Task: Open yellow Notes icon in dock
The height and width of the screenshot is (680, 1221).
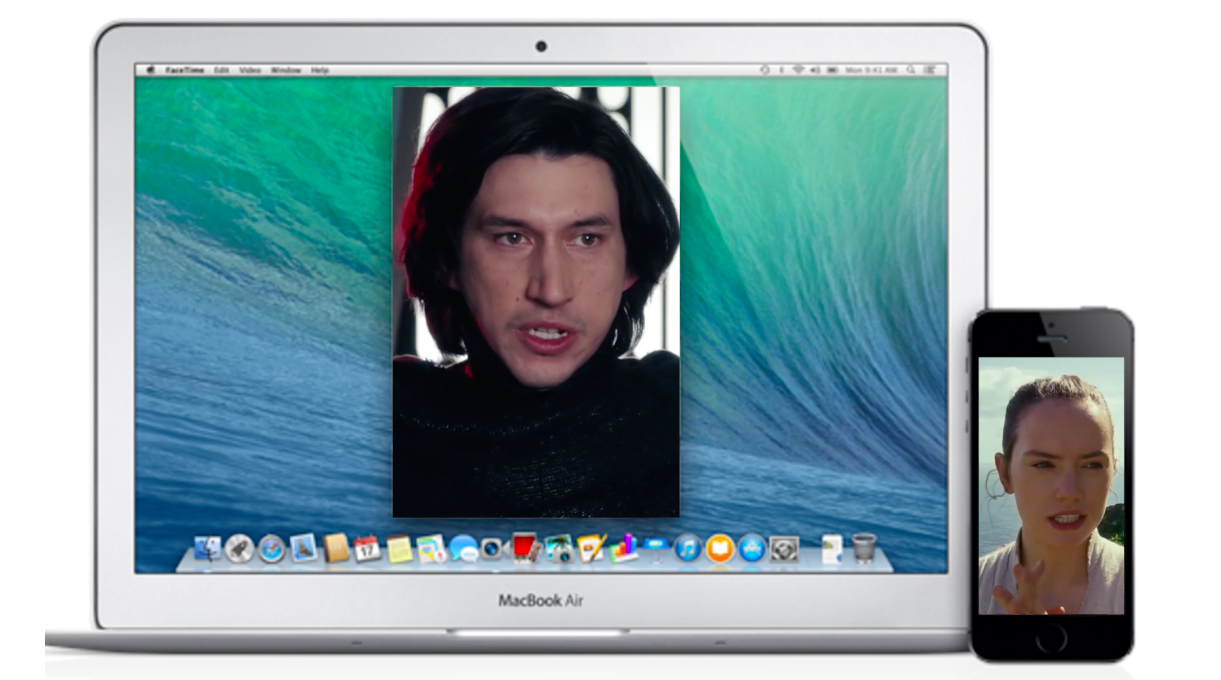Action: (400, 549)
